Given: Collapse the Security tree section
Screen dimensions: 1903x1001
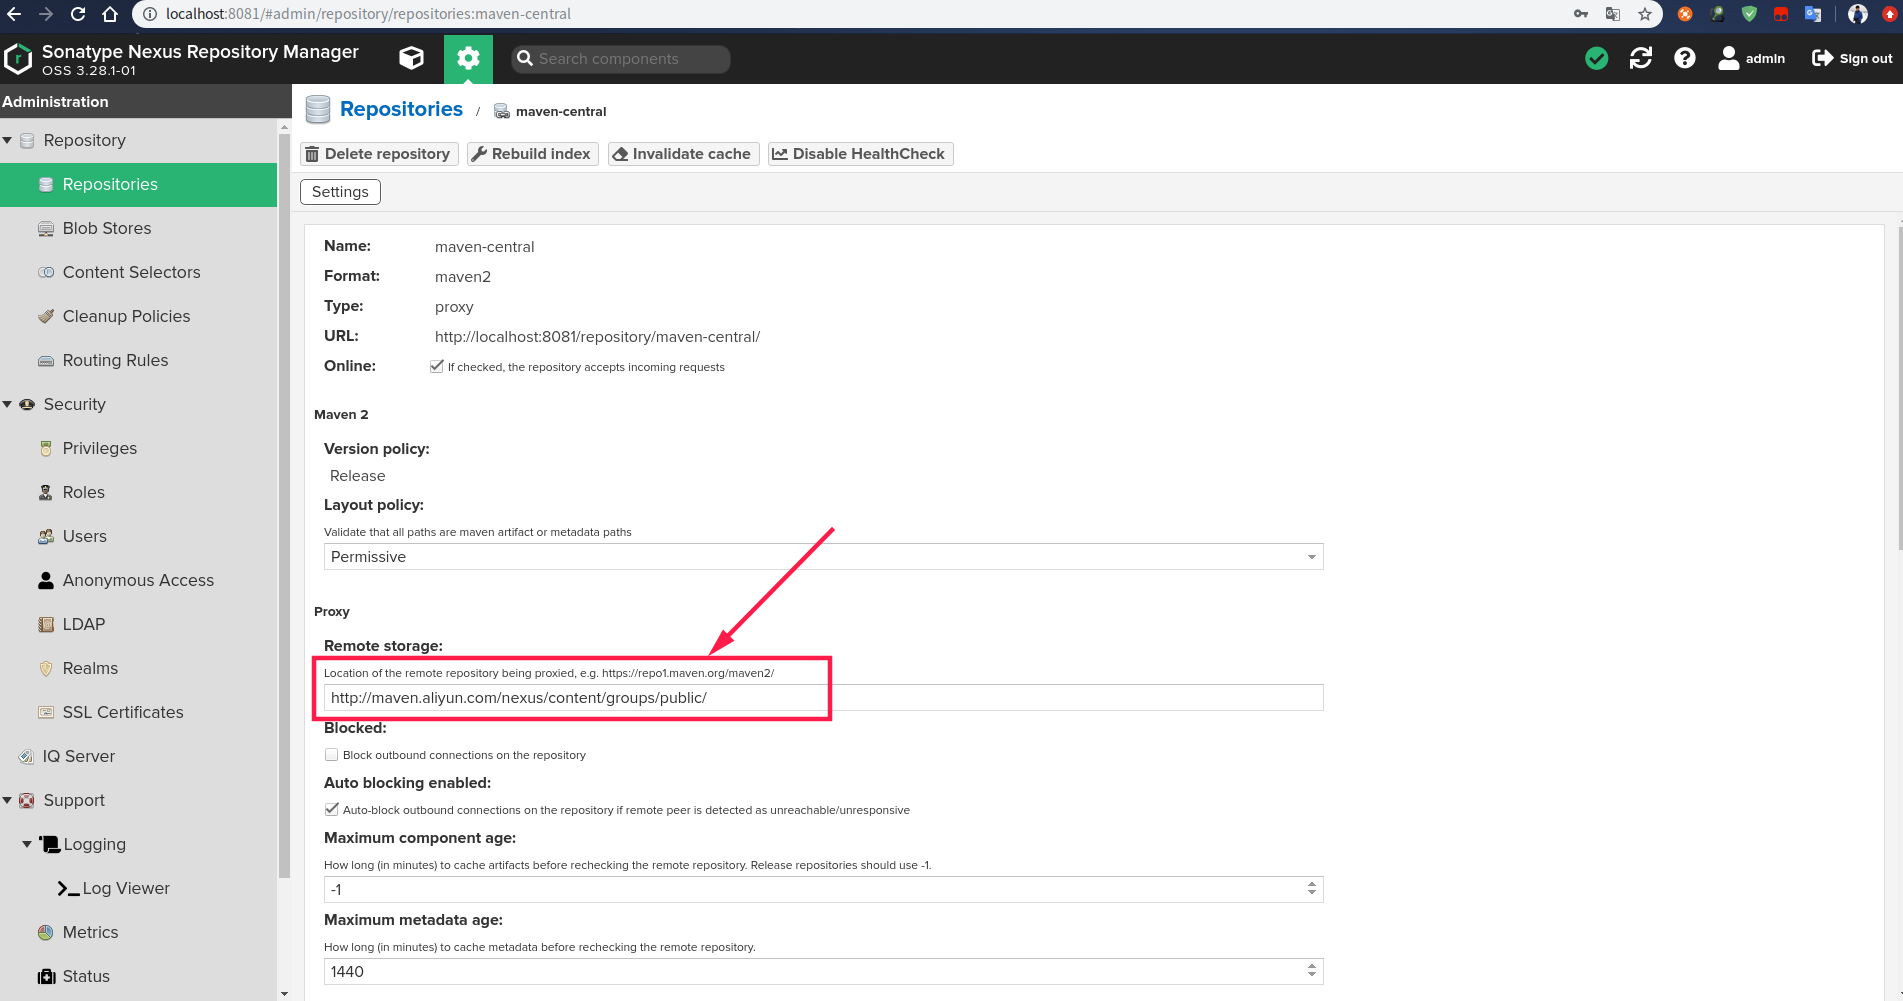Looking at the screenshot, I should 8,404.
